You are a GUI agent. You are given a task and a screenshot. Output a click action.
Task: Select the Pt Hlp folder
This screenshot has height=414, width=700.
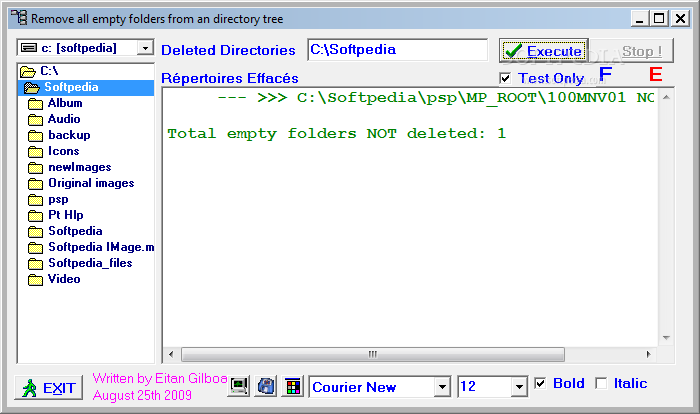pyautogui.click(x=56, y=215)
